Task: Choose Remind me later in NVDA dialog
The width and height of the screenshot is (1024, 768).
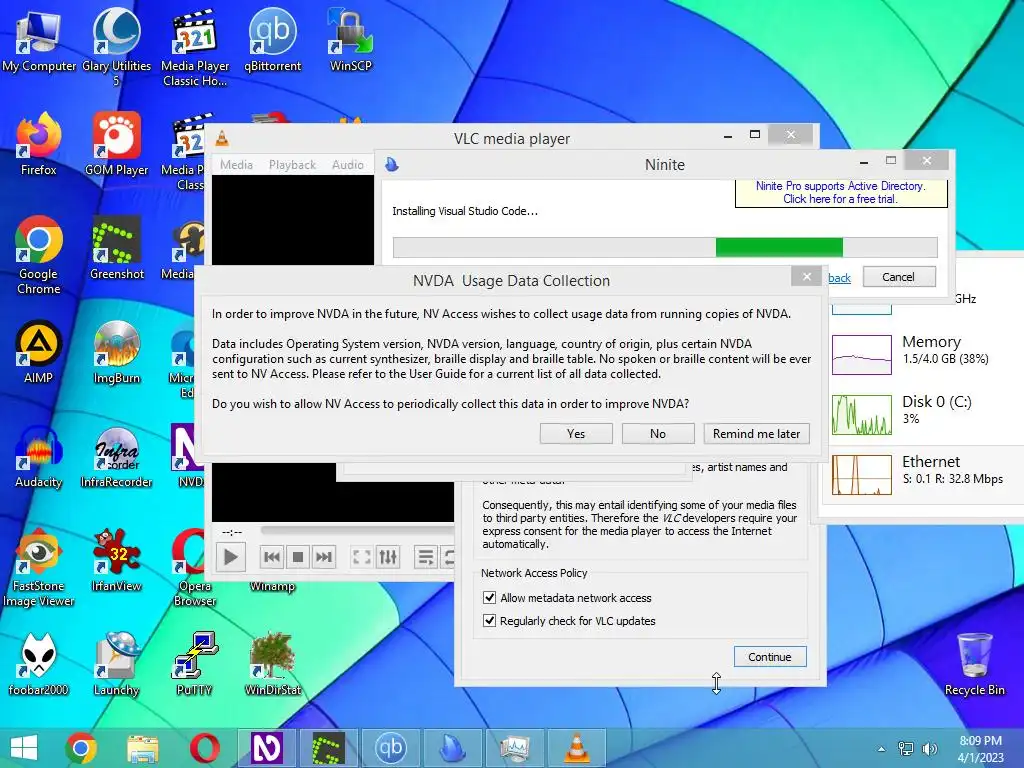Action: click(x=756, y=434)
